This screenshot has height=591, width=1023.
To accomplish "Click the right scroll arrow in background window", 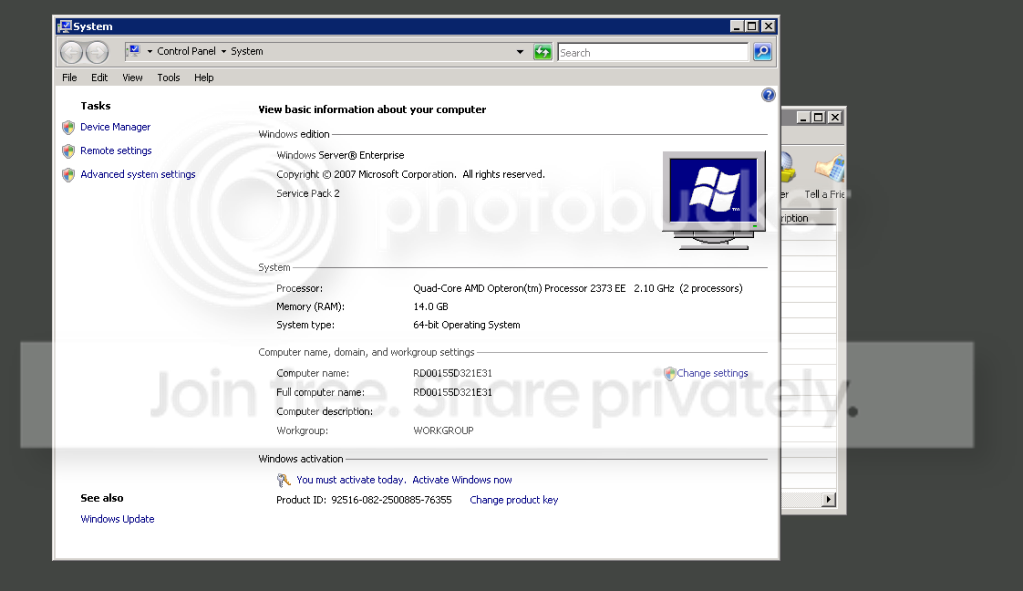I will coord(829,500).
